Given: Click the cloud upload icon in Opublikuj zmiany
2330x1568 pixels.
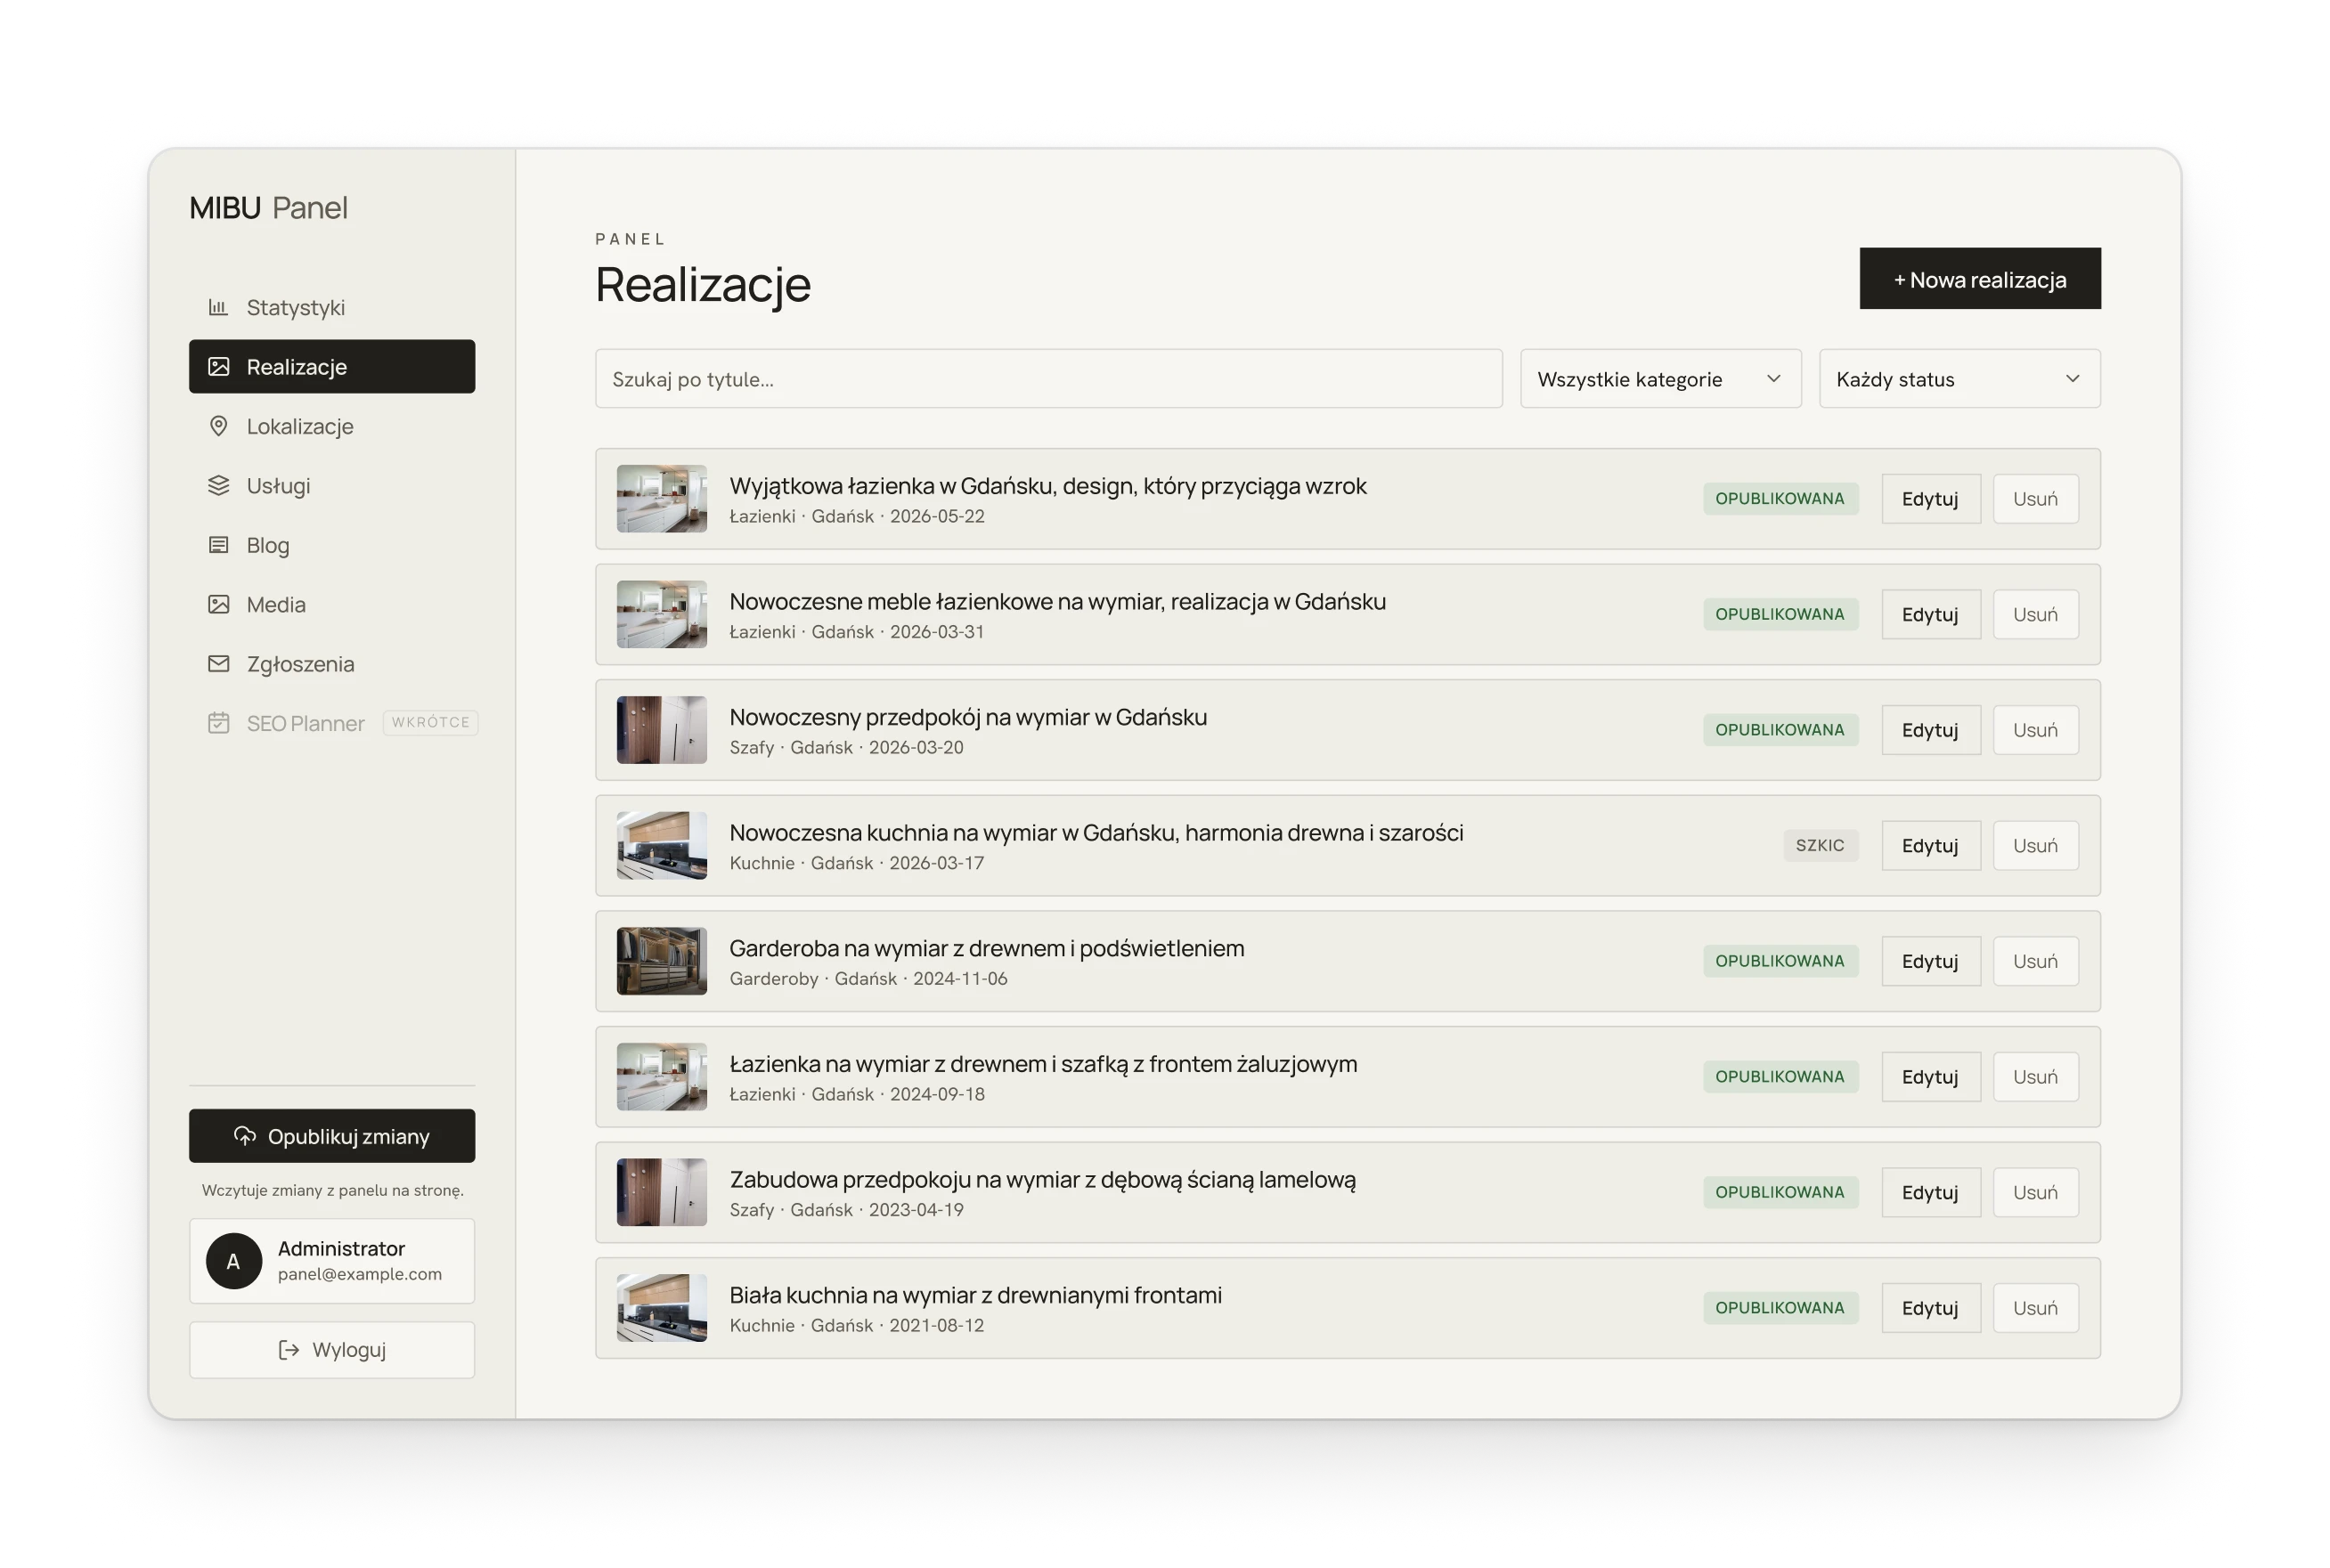Looking at the screenshot, I should [x=245, y=1136].
